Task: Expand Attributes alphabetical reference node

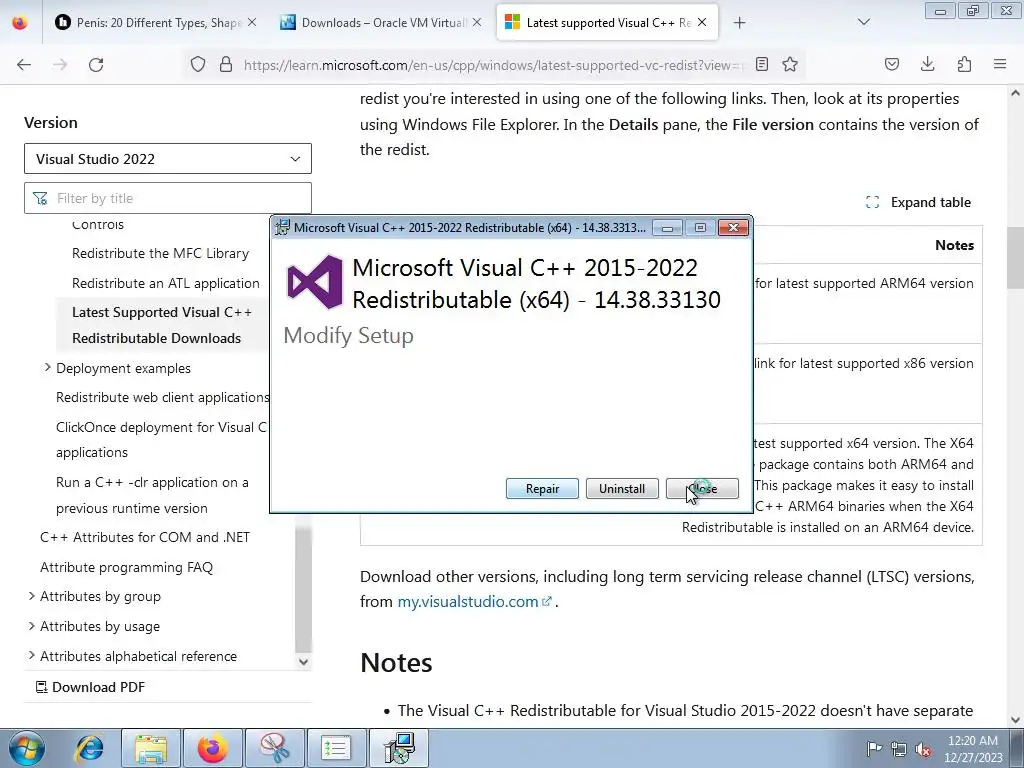Action: pos(31,656)
